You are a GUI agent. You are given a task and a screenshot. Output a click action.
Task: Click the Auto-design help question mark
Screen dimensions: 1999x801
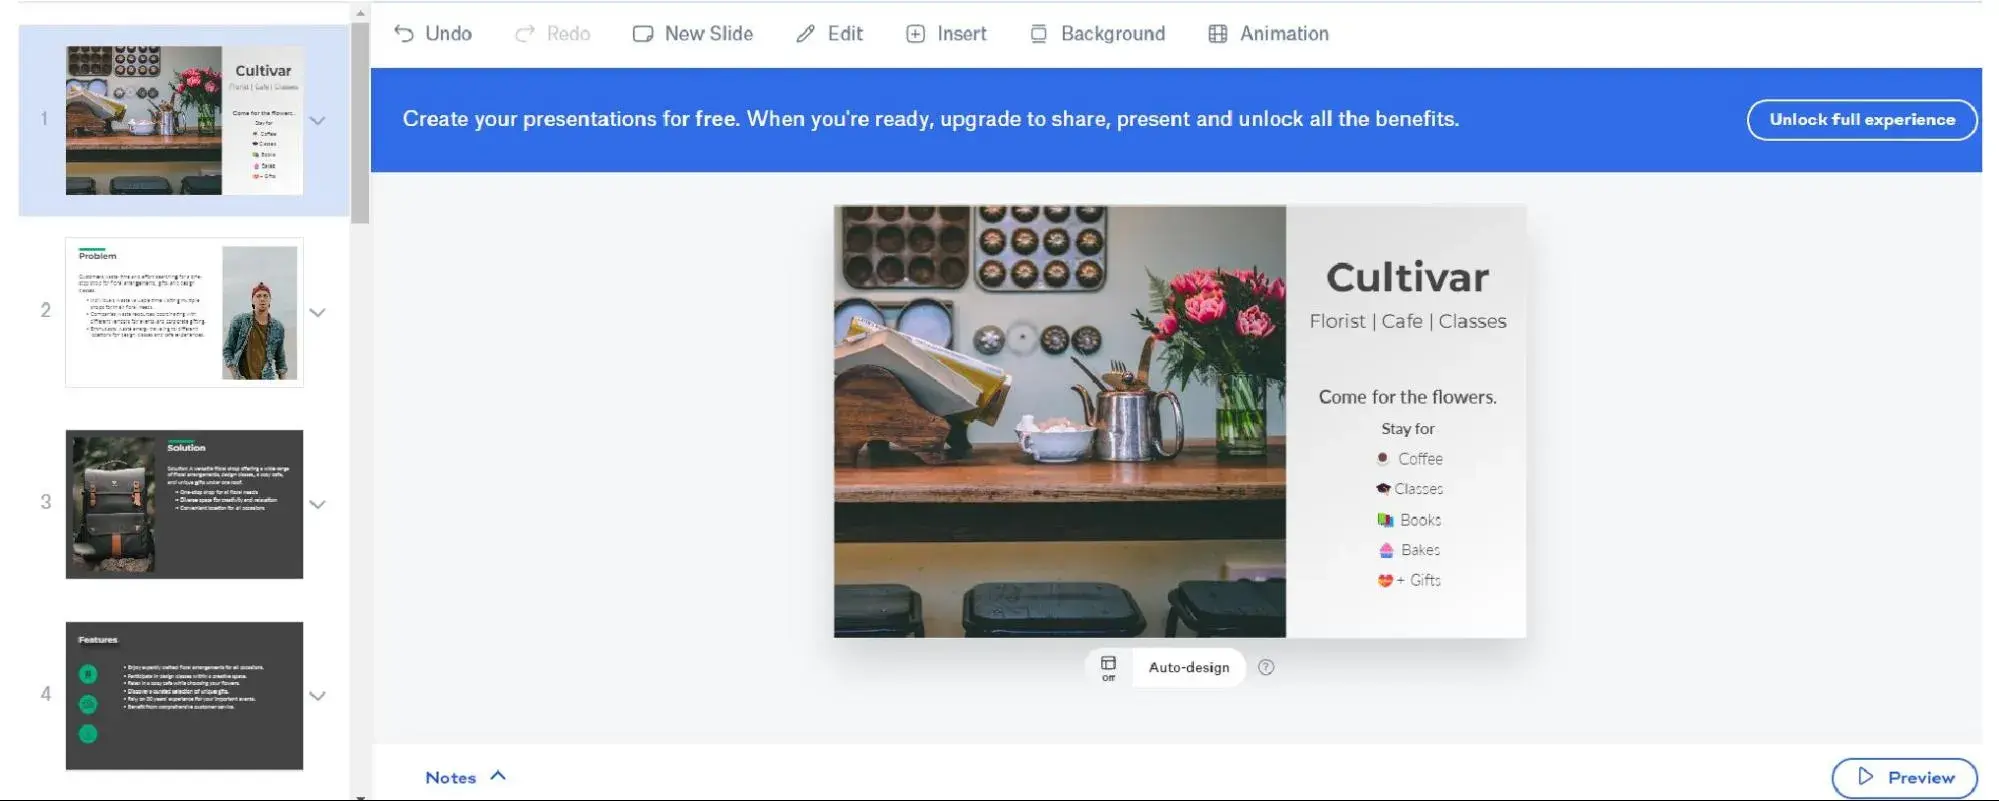pyautogui.click(x=1266, y=667)
